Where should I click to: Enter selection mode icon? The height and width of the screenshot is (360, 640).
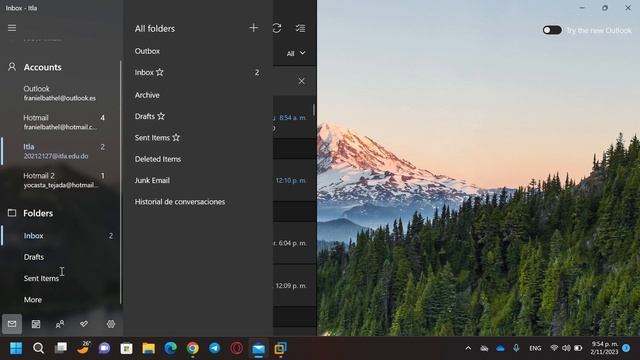tap(300, 28)
